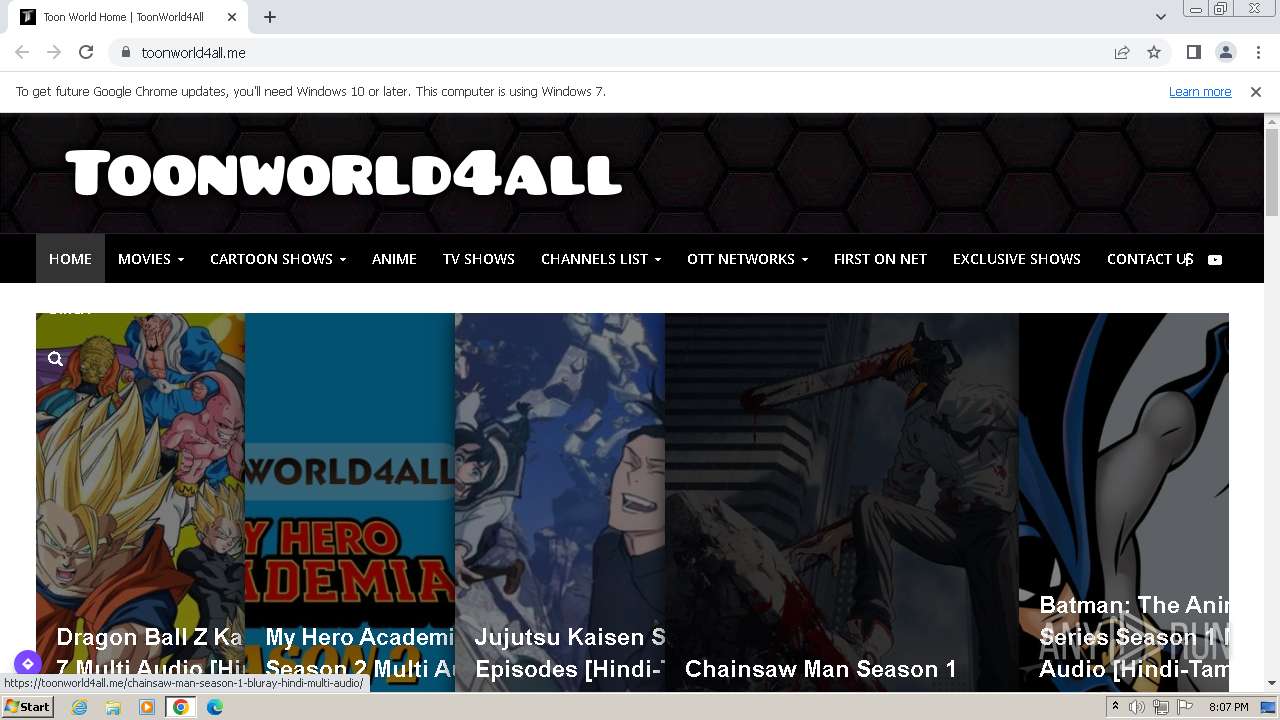
Task: Open the YouTube icon in site navigation
Action: point(1215,259)
